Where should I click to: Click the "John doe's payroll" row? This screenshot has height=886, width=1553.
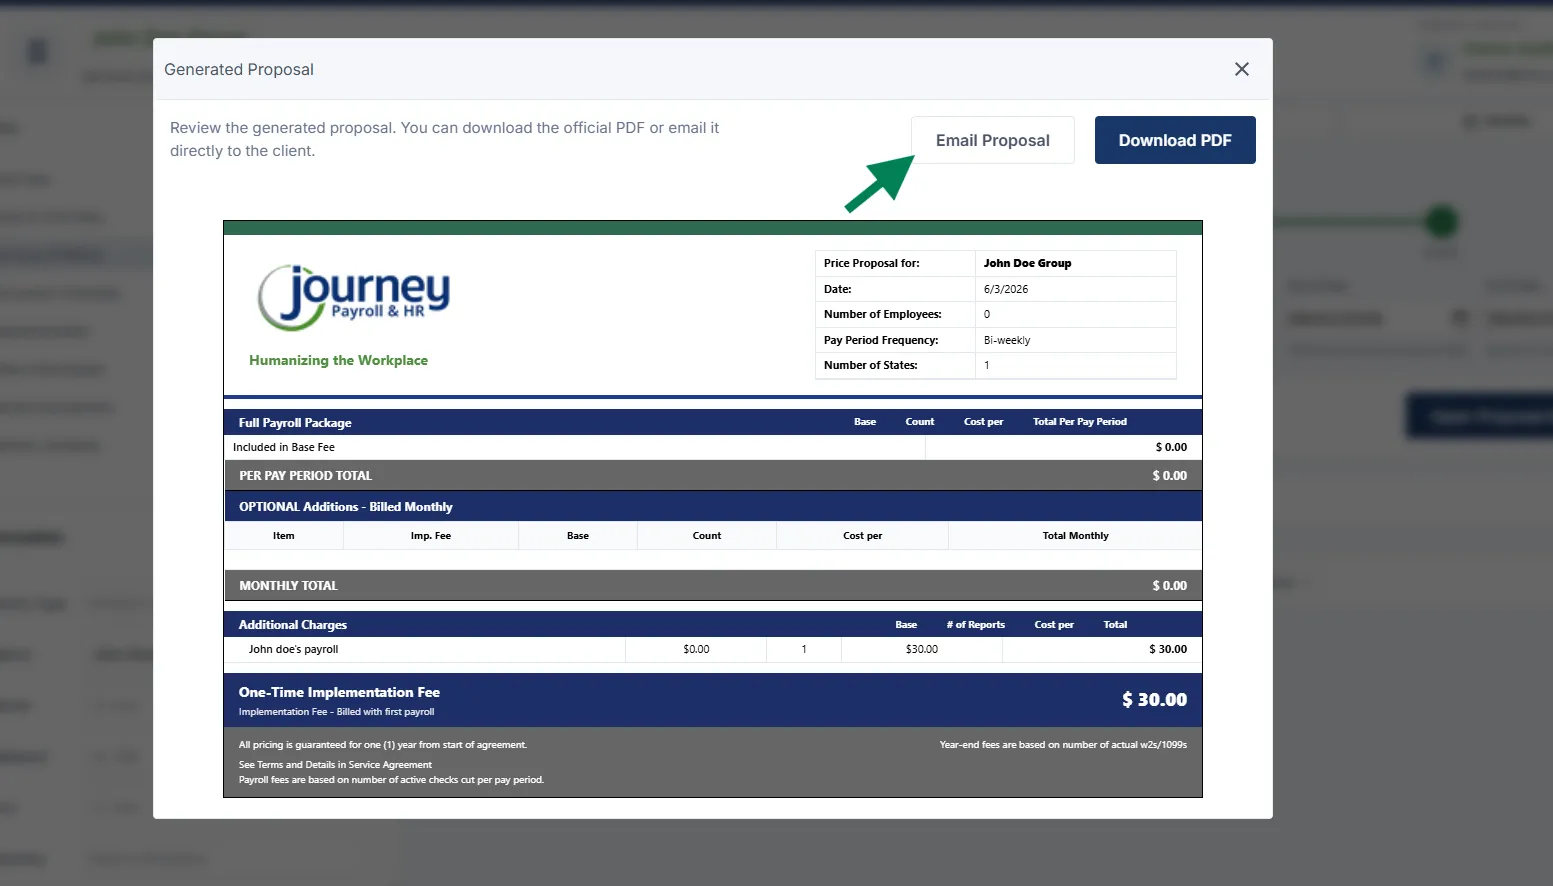click(x=712, y=649)
